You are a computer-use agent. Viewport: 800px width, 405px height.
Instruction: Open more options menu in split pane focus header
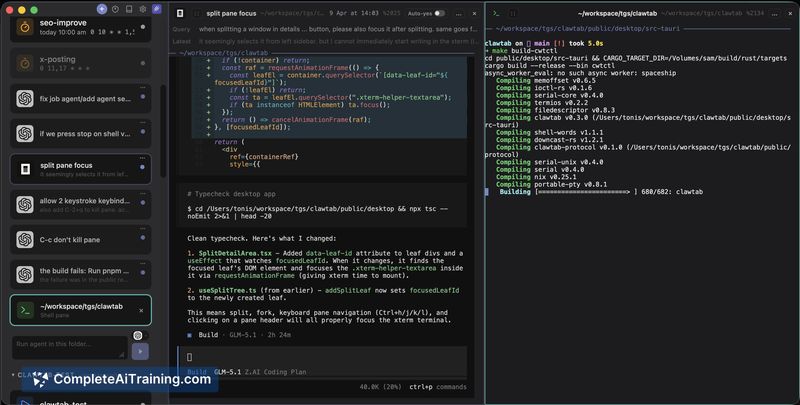[x=459, y=14]
